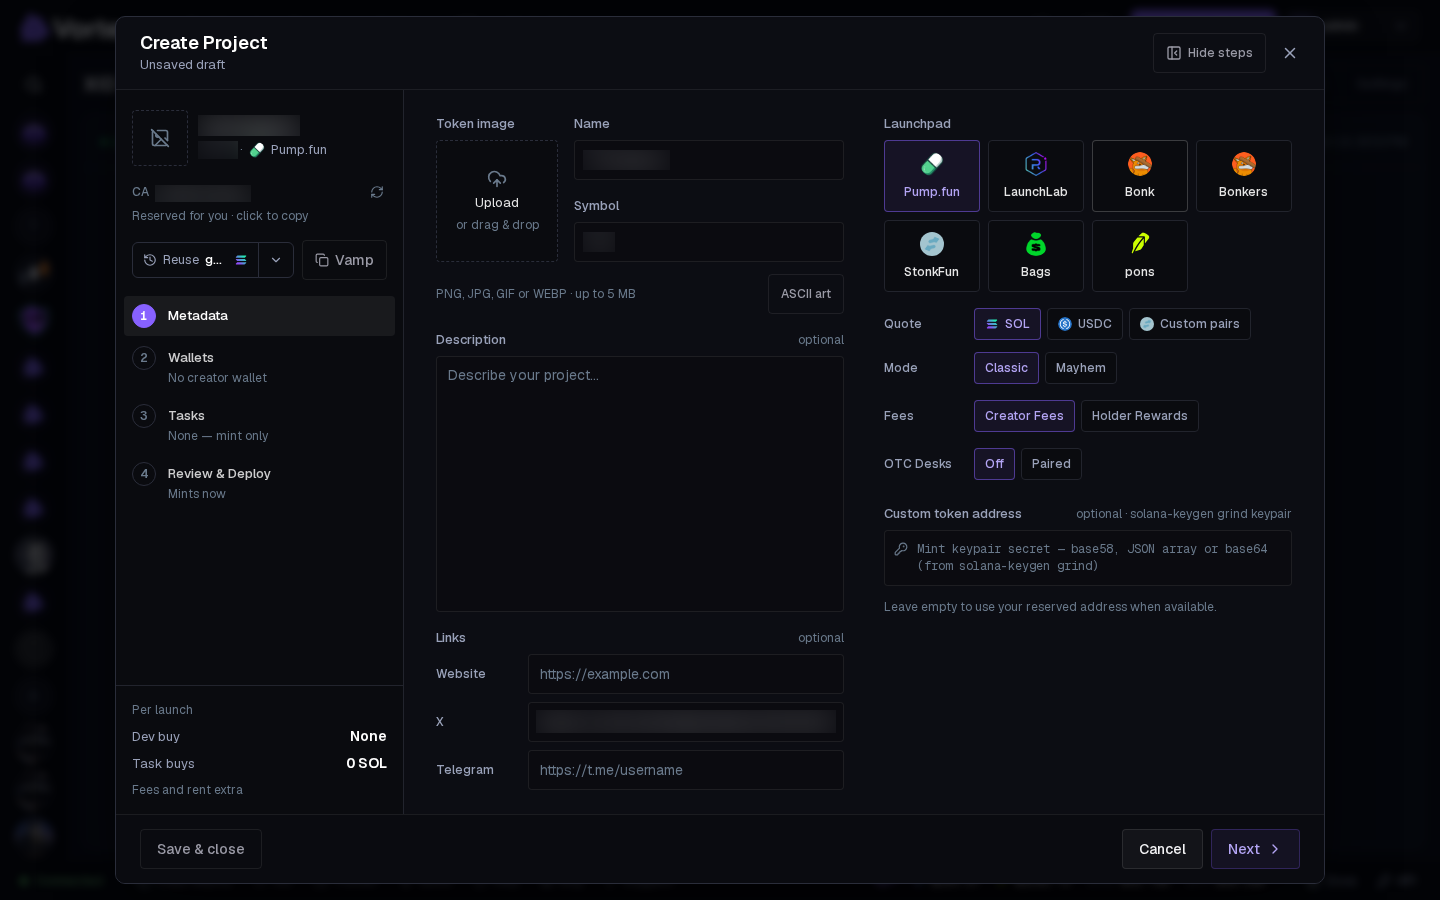Switch mode to Classic
Image resolution: width=1440 pixels, height=900 pixels.
[x=1006, y=368]
